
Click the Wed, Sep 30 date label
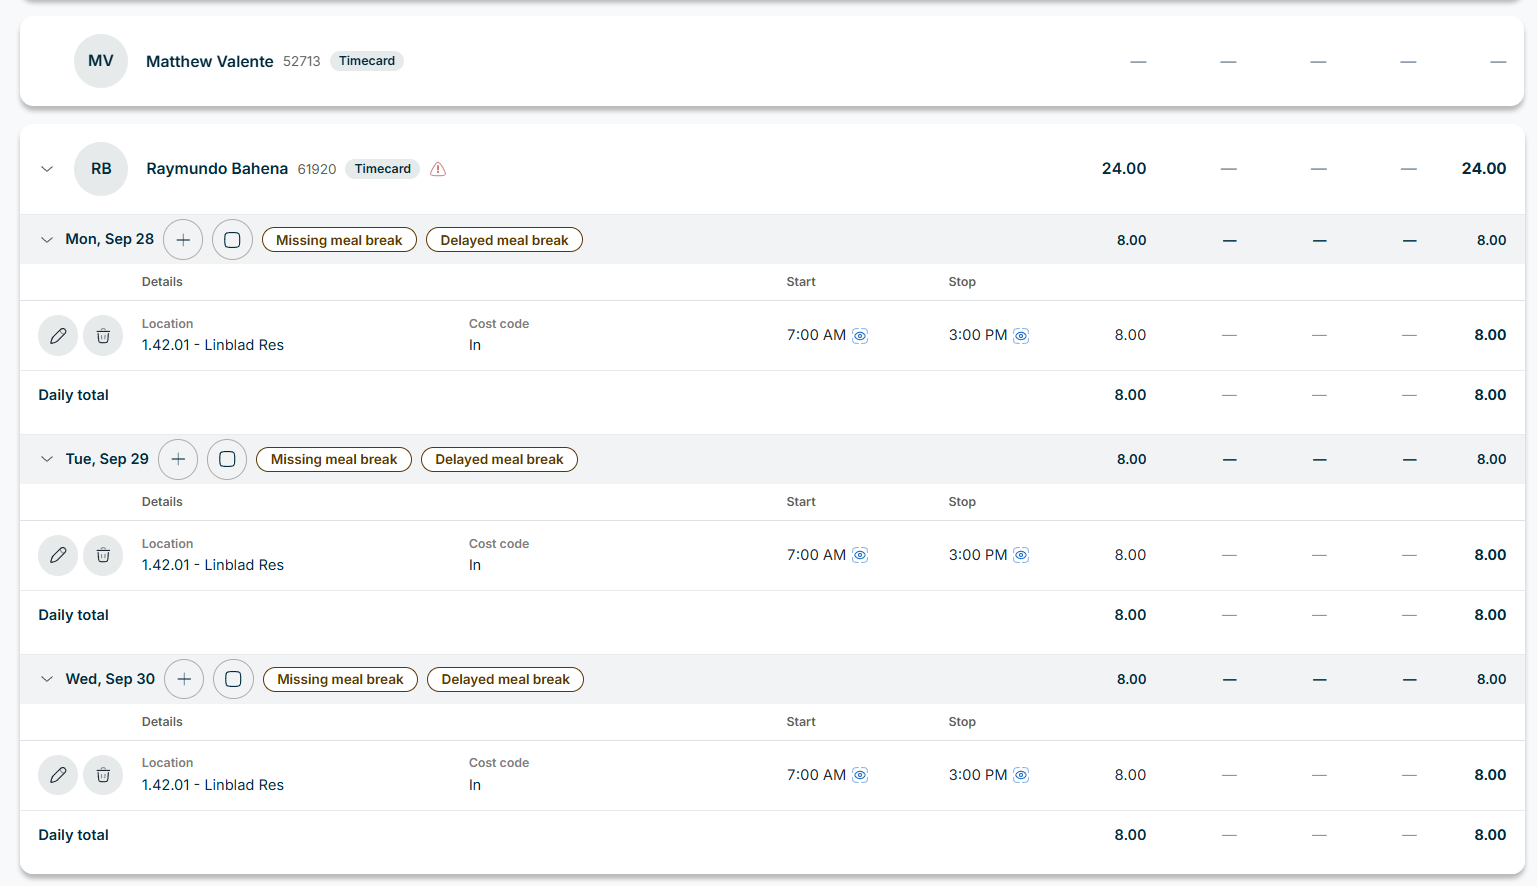pyautogui.click(x=110, y=679)
